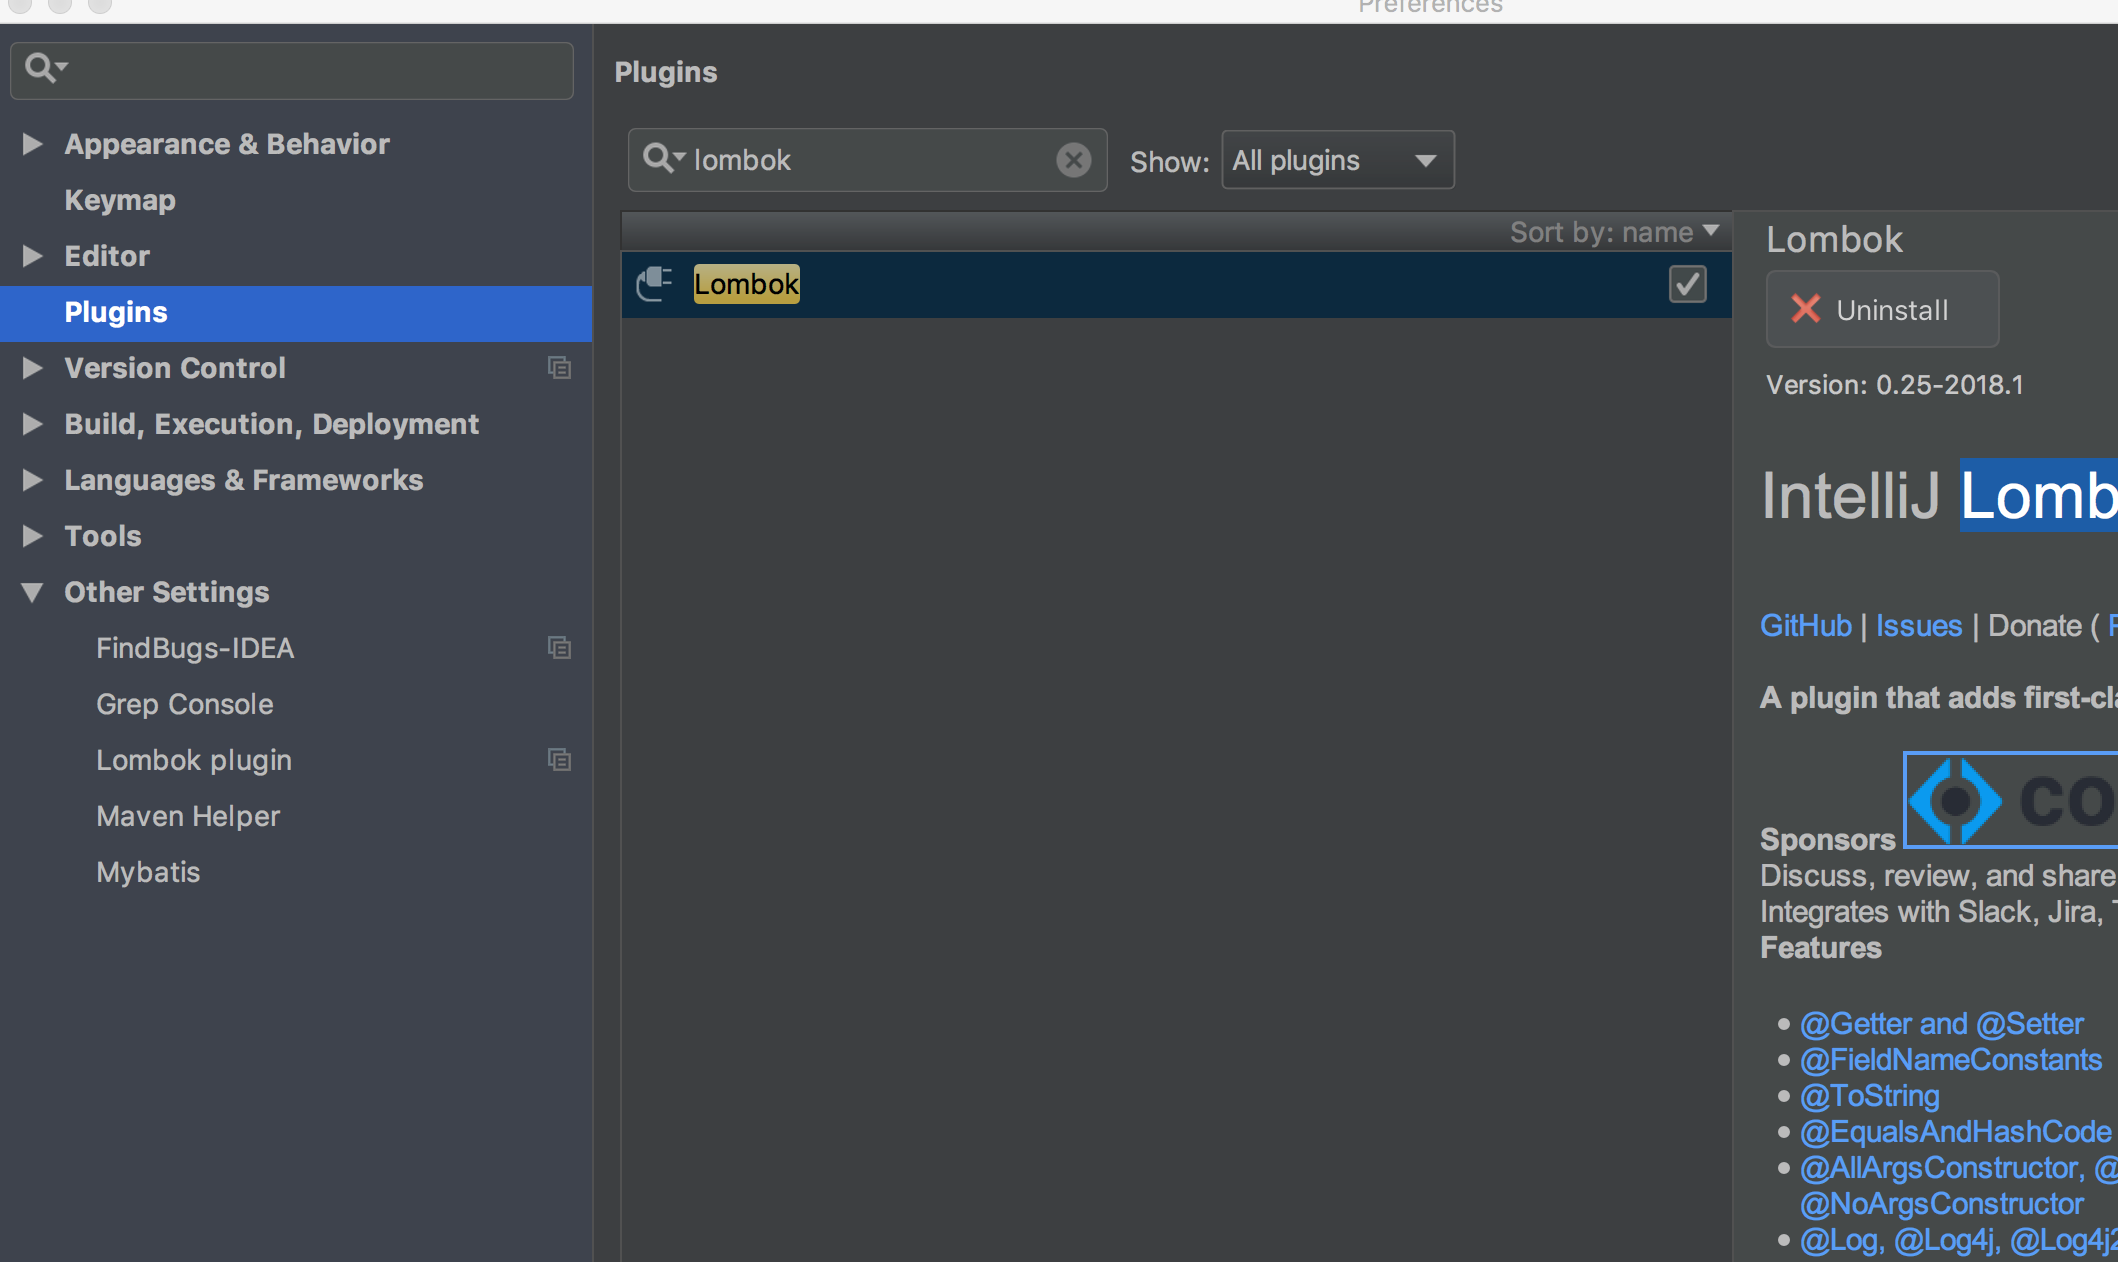2118x1262 pixels.
Task: Expand the Build, Execution, Deployment section
Action: coord(33,422)
